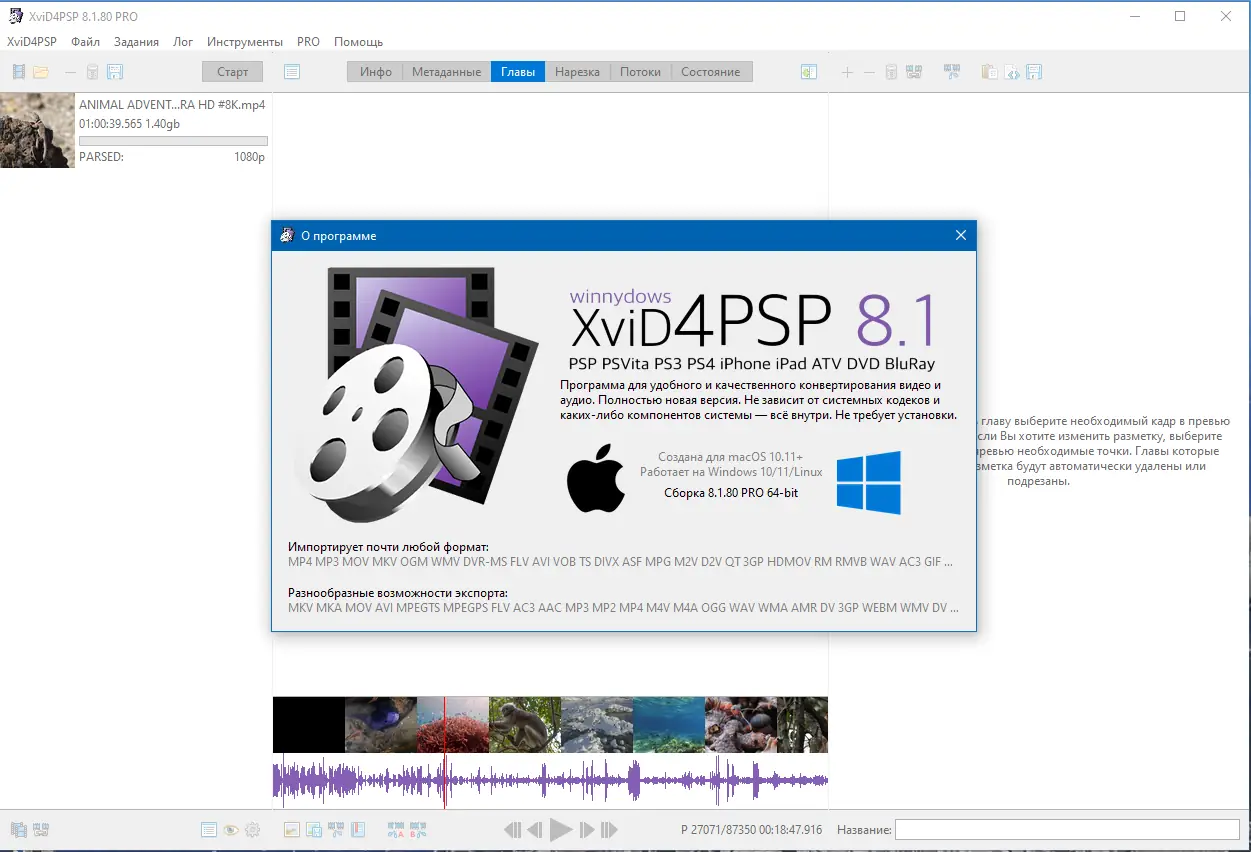Click the clipboard paste chapters icon
The image size is (1251, 852).
click(x=989, y=72)
